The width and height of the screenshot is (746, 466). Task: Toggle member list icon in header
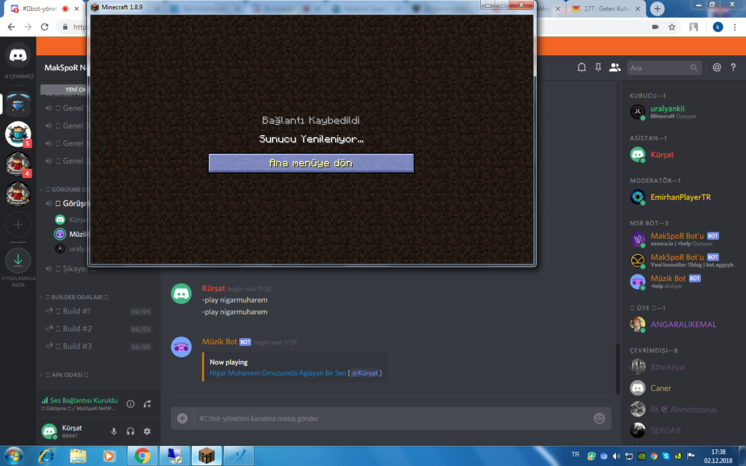pos(615,68)
